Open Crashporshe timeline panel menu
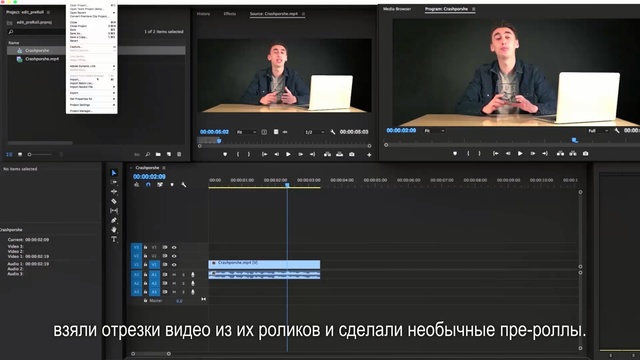This screenshot has height=360, width=640. [164, 168]
